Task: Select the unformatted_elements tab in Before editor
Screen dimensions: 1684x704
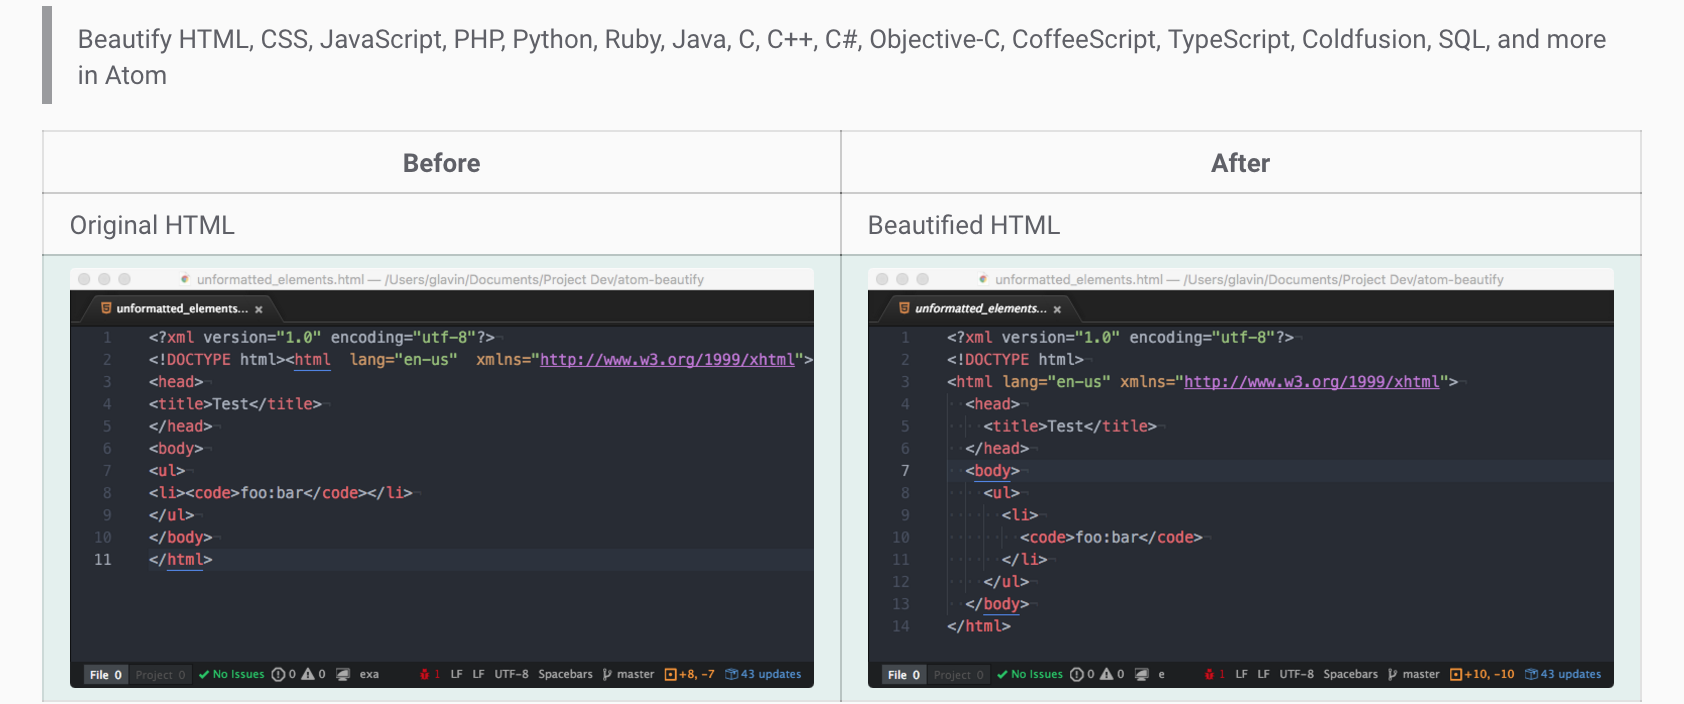Action: tap(181, 308)
